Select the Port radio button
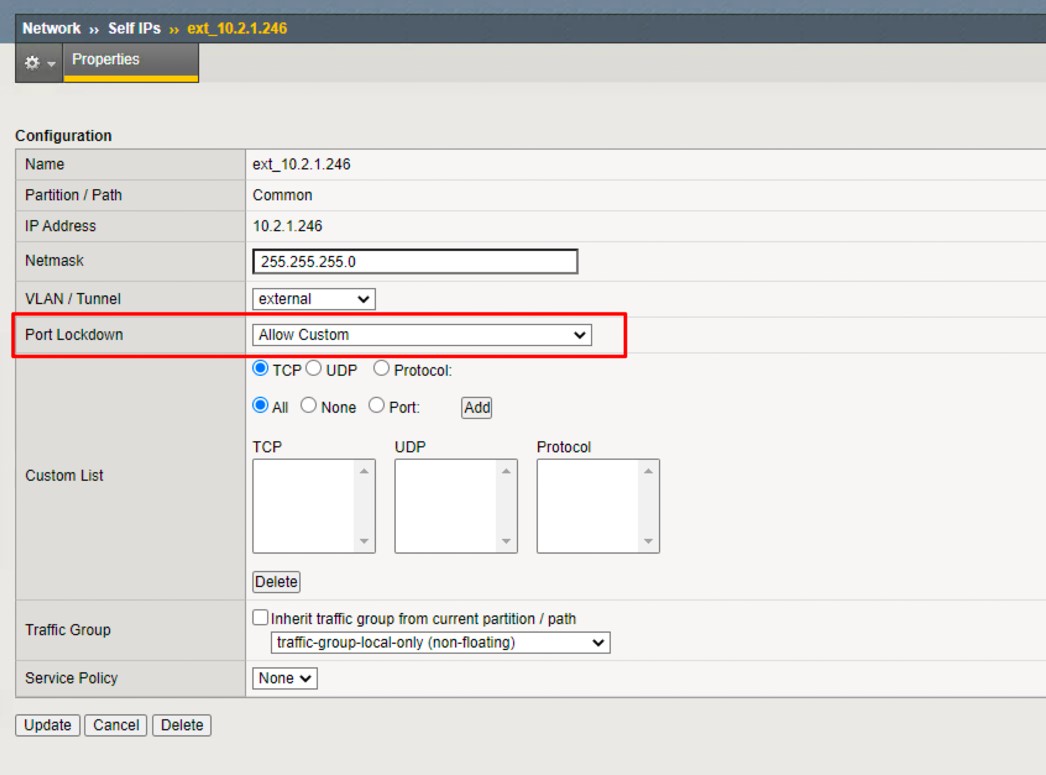 pos(377,407)
